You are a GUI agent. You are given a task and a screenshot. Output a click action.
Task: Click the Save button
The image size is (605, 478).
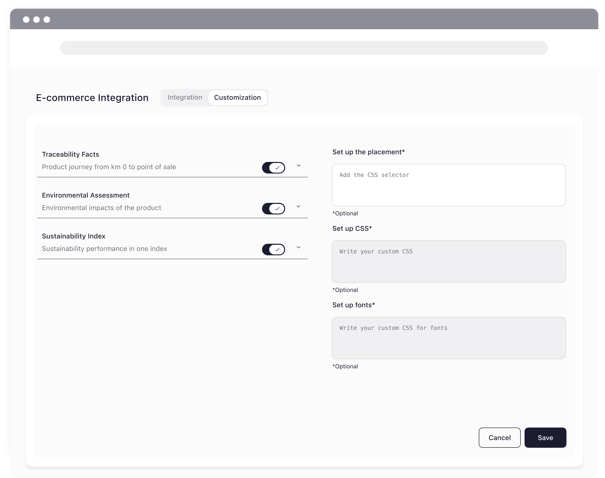point(545,437)
